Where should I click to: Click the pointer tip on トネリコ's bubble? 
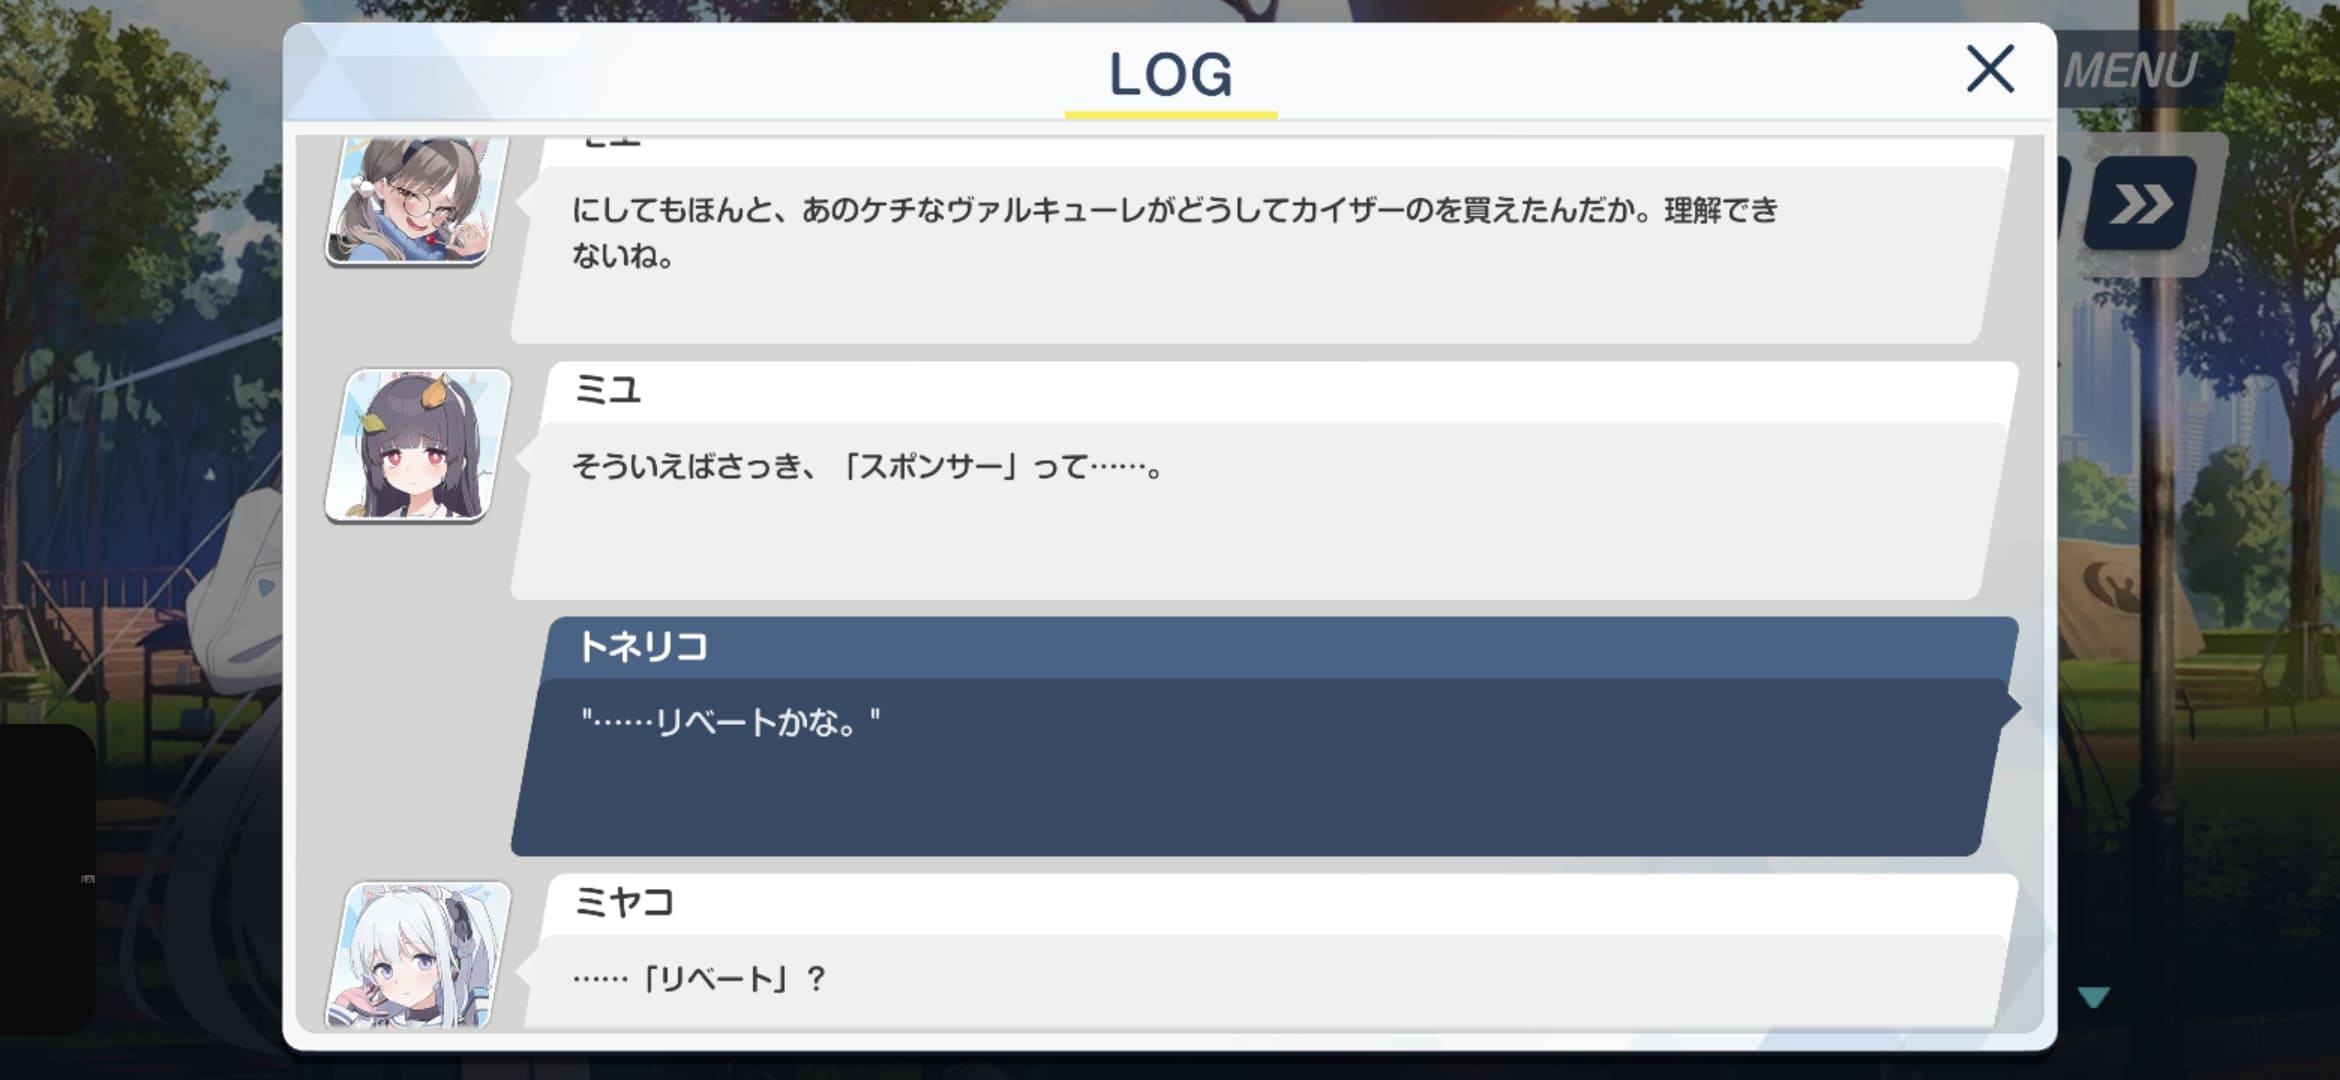[x=2012, y=708]
